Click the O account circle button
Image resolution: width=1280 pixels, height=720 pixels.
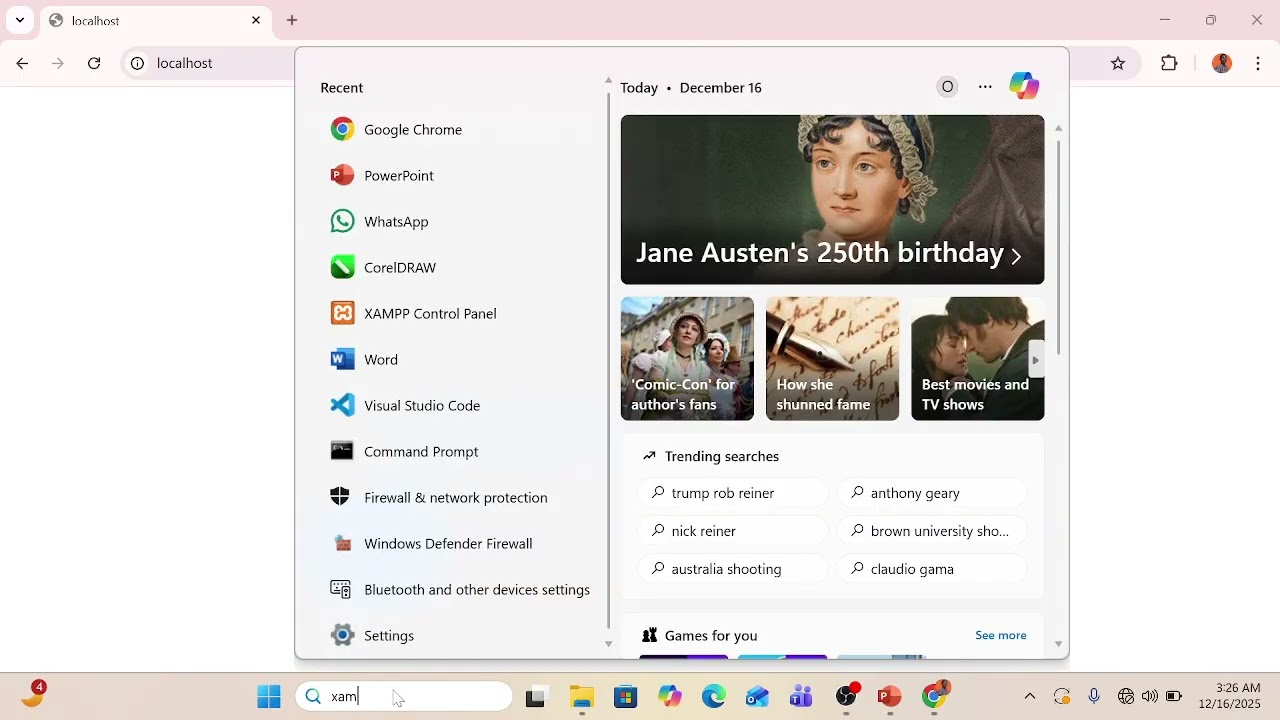[x=947, y=87]
